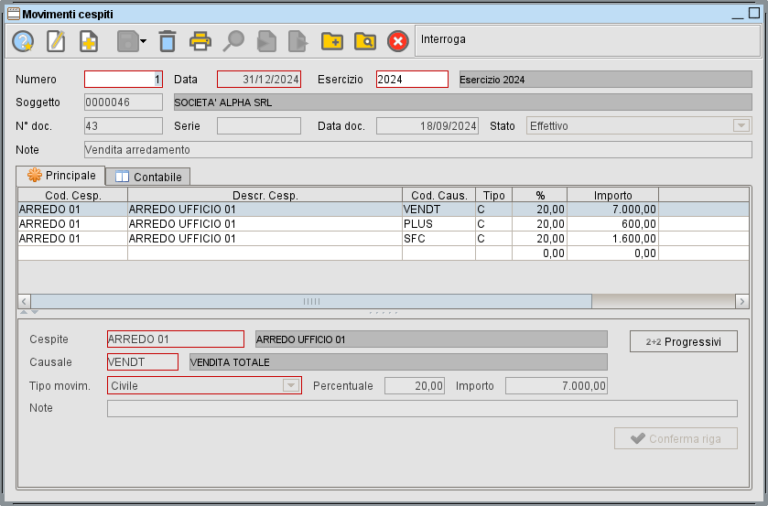Click the Interroga status text panel
Screen dimensions: 768x506
(x=587, y=41)
